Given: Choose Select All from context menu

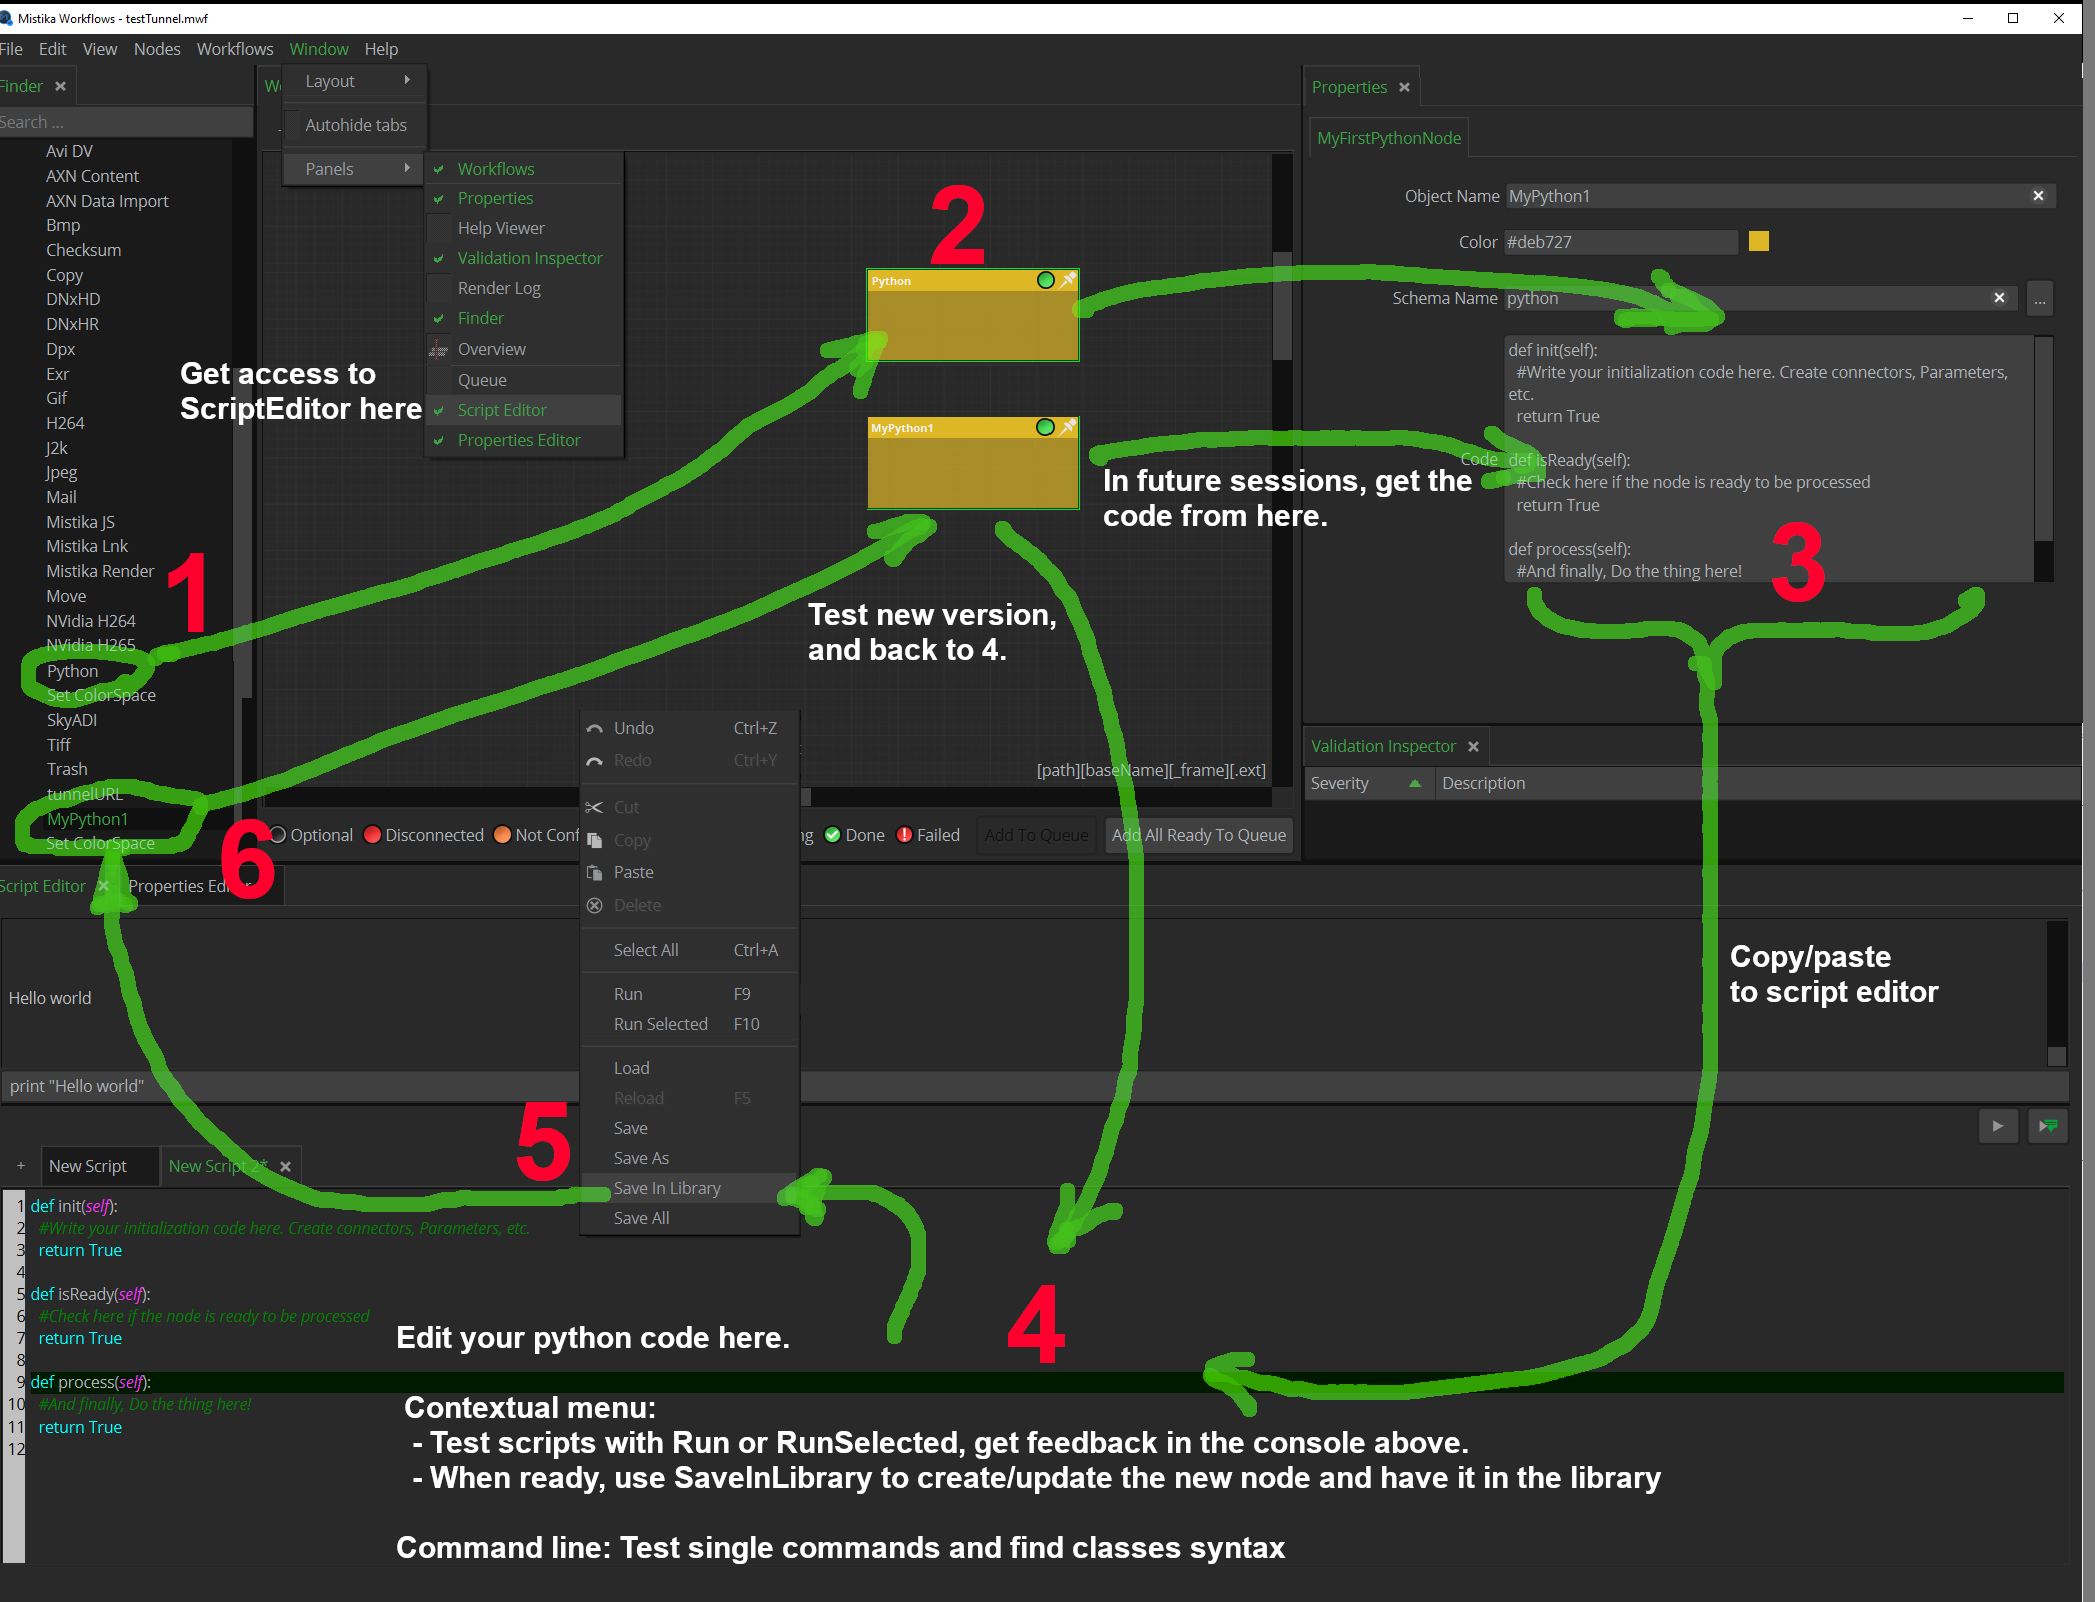Looking at the screenshot, I should [x=689, y=950].
